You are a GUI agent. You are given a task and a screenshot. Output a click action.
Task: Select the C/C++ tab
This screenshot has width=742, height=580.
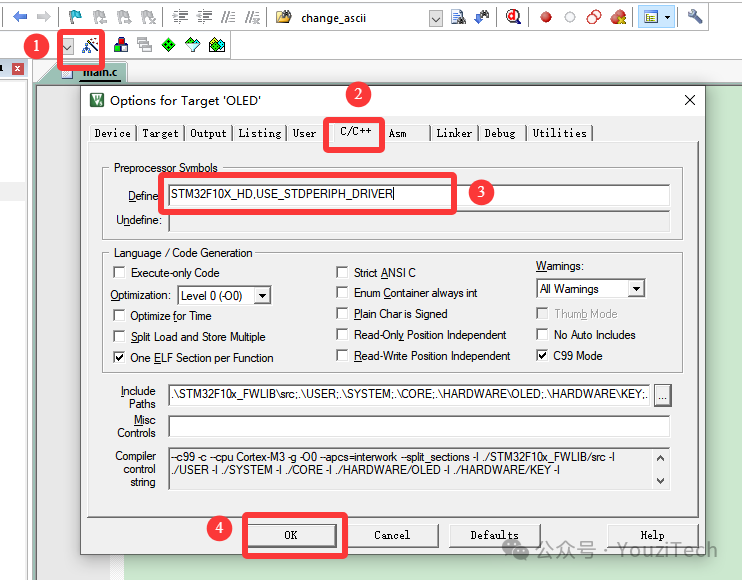[x=355, y=131]
